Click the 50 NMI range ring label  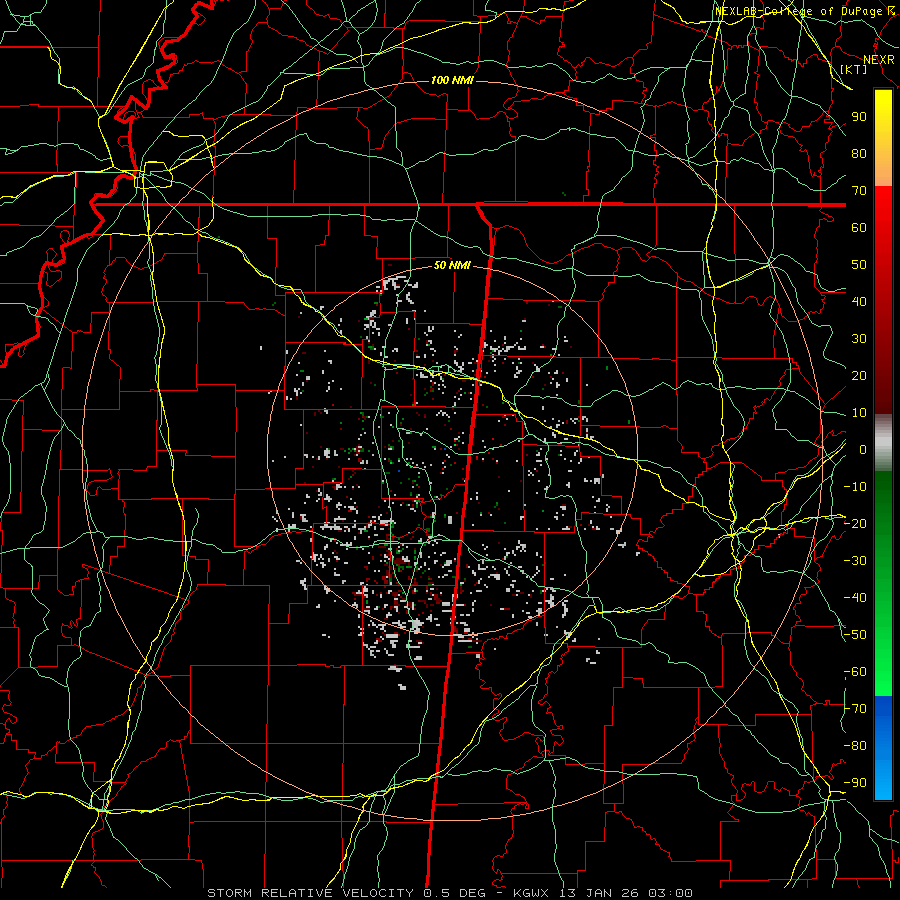coord(452,265)
